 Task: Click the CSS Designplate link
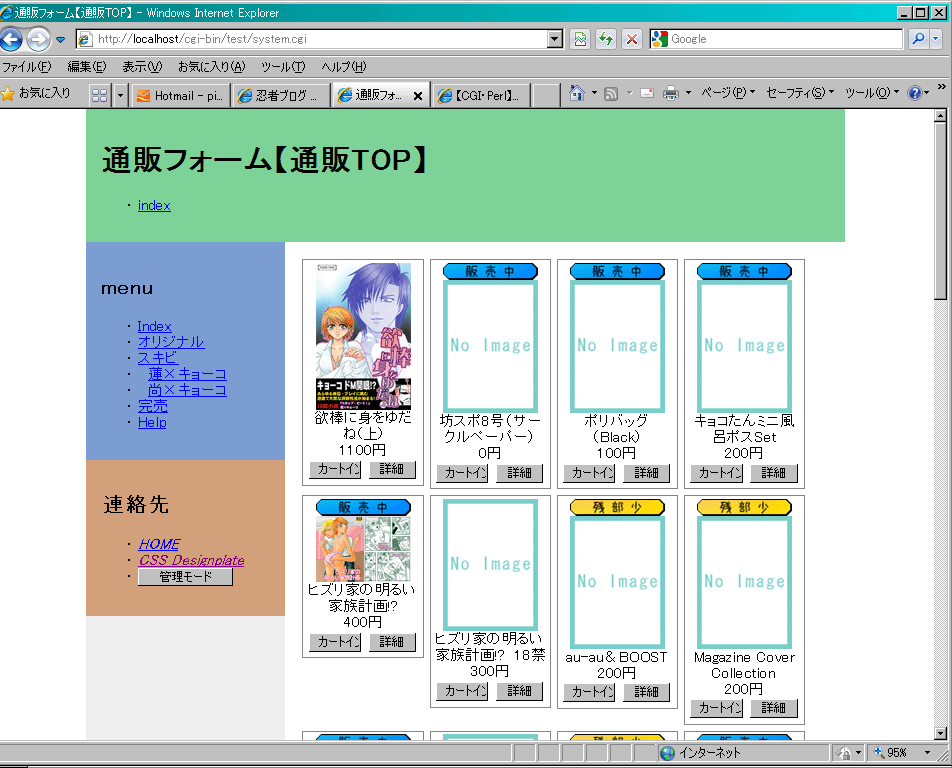point(191,560)
